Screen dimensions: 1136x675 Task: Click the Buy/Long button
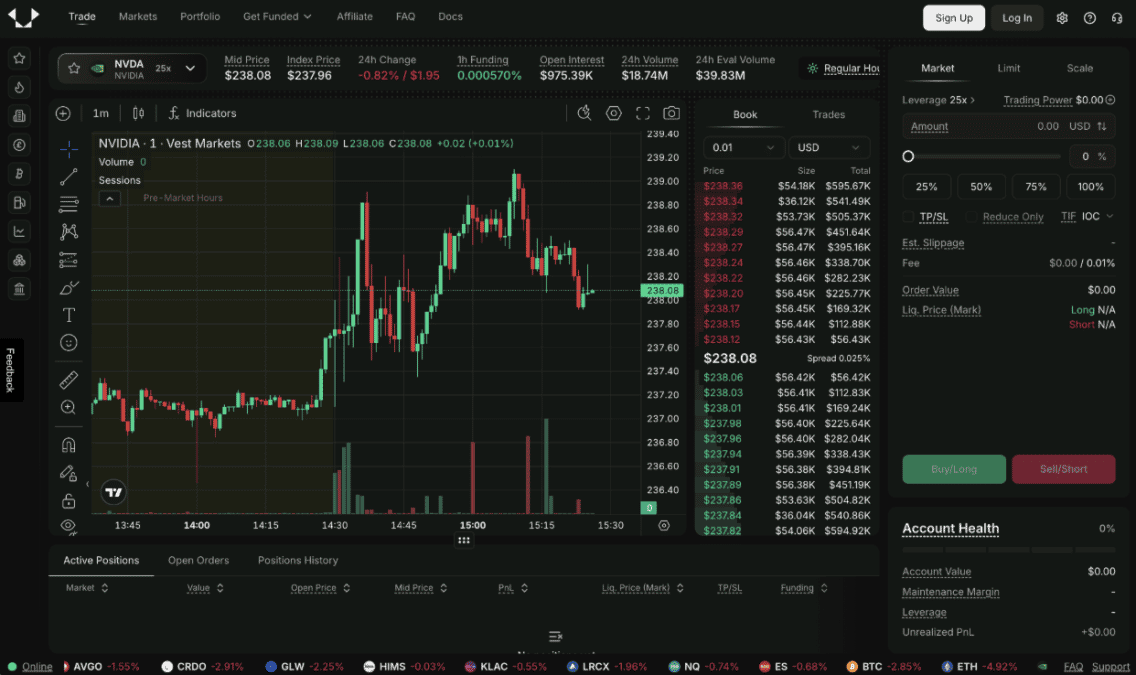tap(953, 469)
